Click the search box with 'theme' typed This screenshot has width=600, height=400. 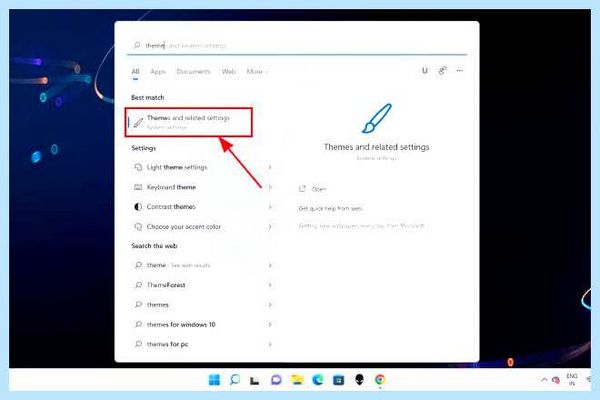(297, 45)
